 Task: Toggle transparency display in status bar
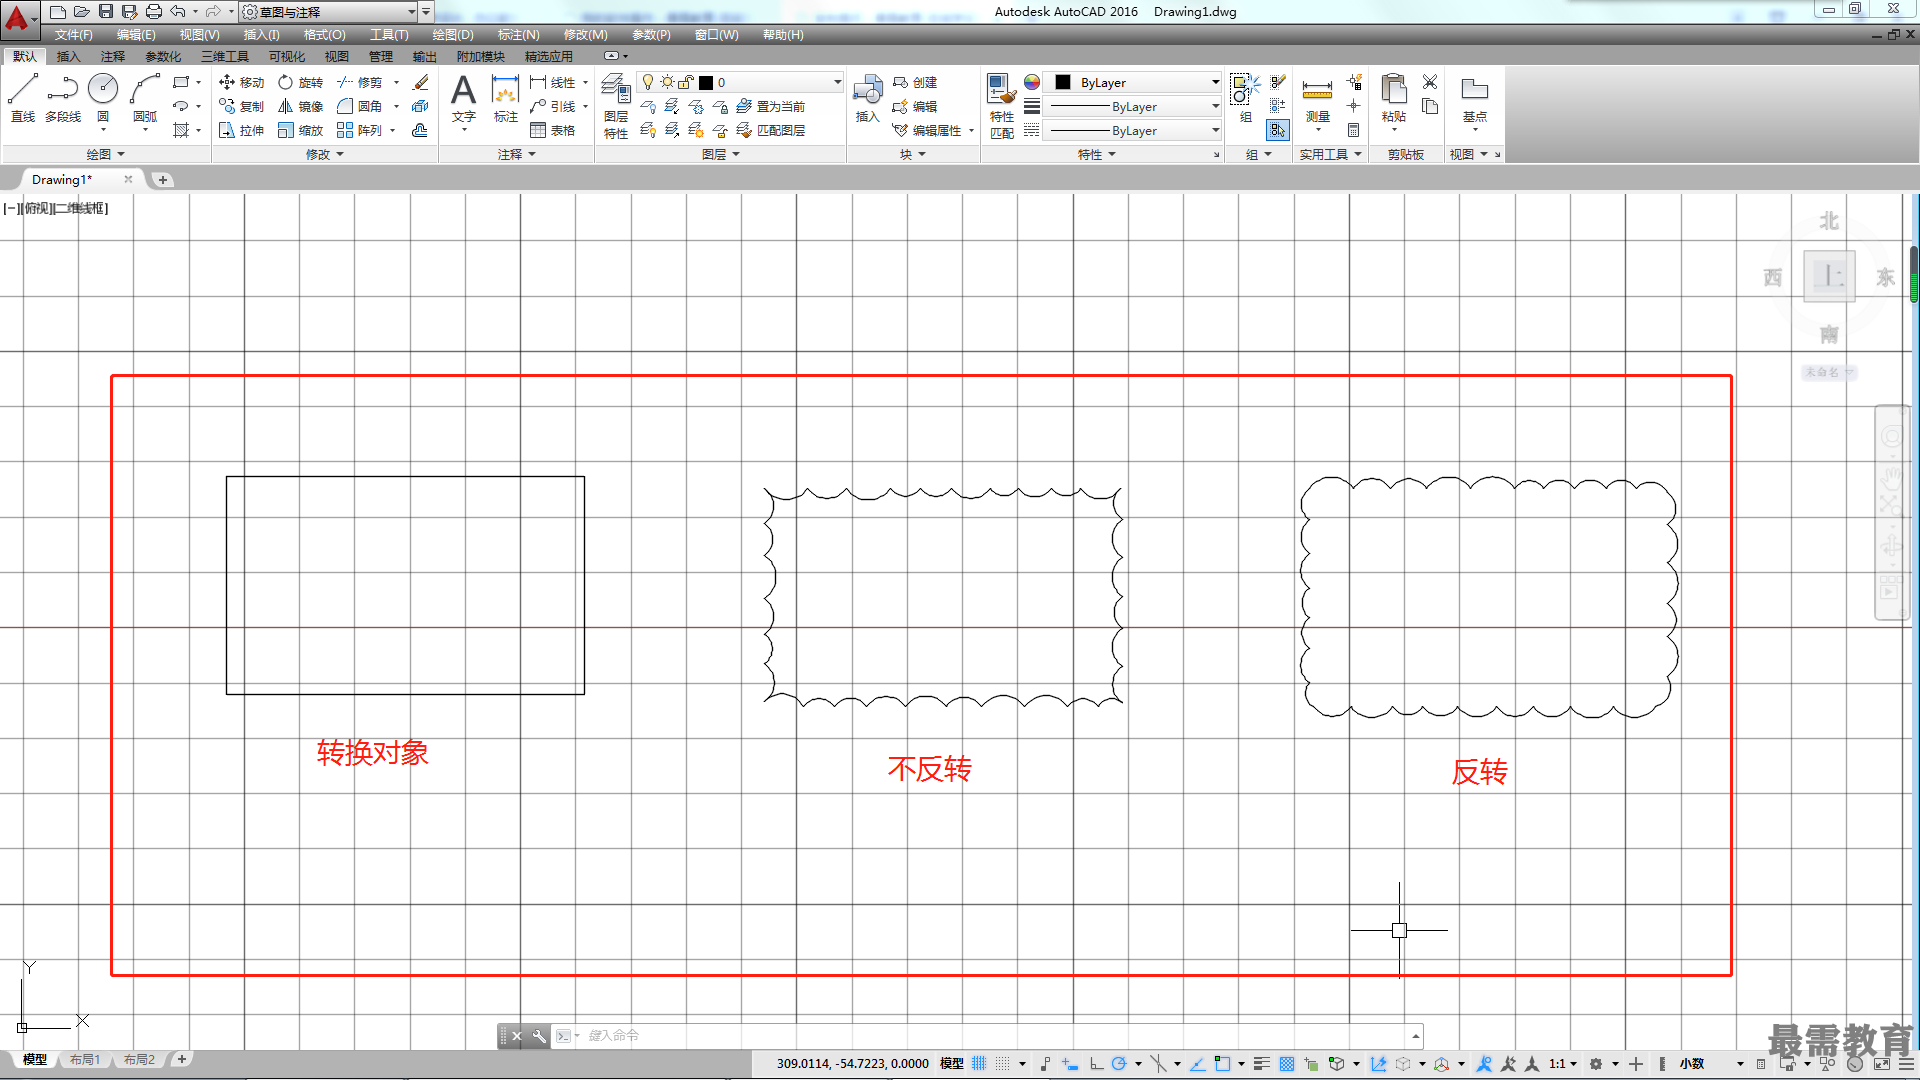click(1287, 1064)
